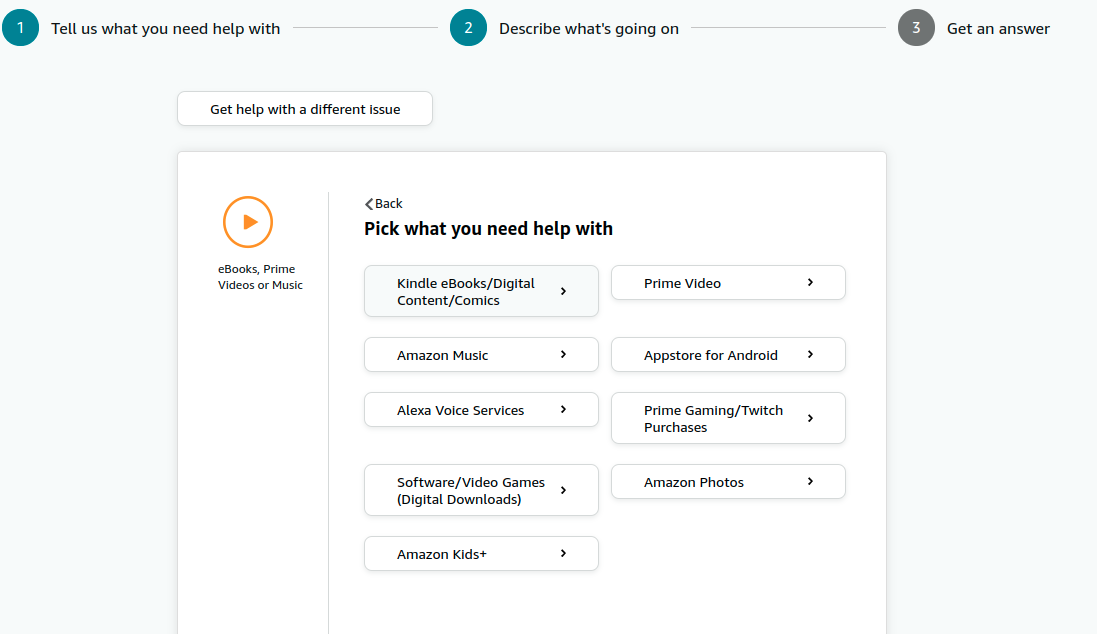Viewport: 1097px width, 634px height.
Task: Select the 'Describe what's going on' step
Action: 589,29
